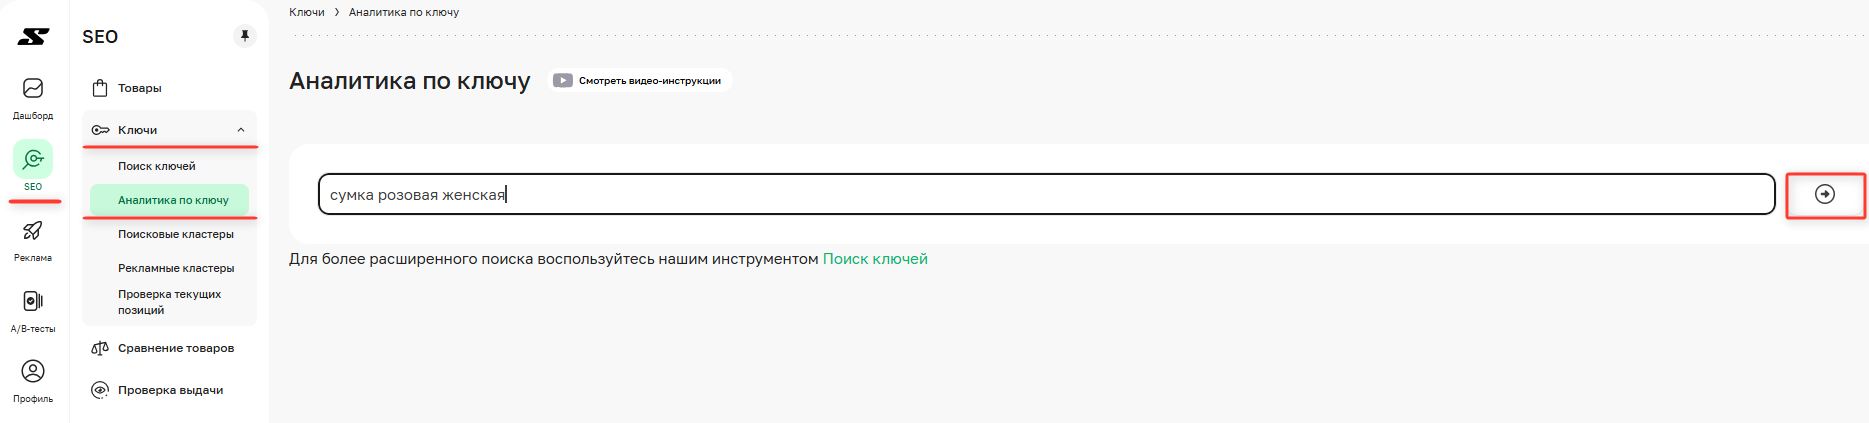Open the Профиль user icon
Screen dimensions: 1869x423
click(33, 372)
